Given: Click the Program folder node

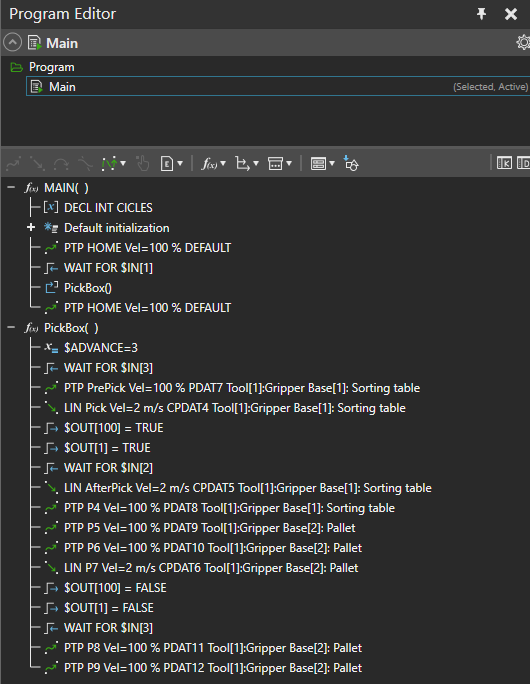Looking at the screenshot, I should click(51, 67).
